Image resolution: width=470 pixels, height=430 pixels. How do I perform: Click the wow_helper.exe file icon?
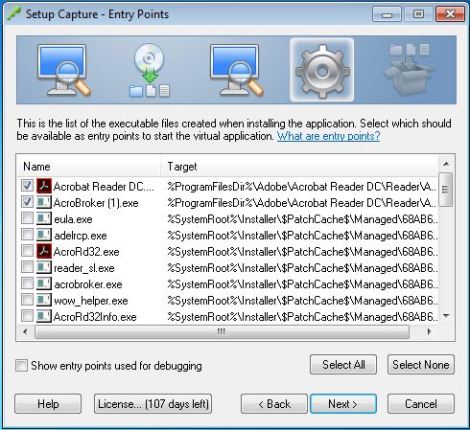click(x=44, y=301)
